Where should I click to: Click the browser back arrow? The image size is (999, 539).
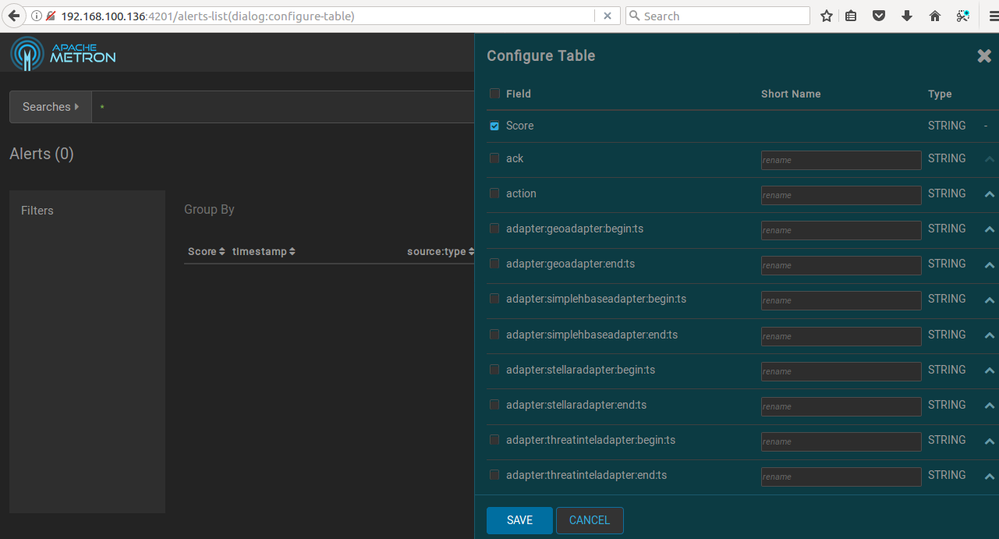[x=14, y=16]
